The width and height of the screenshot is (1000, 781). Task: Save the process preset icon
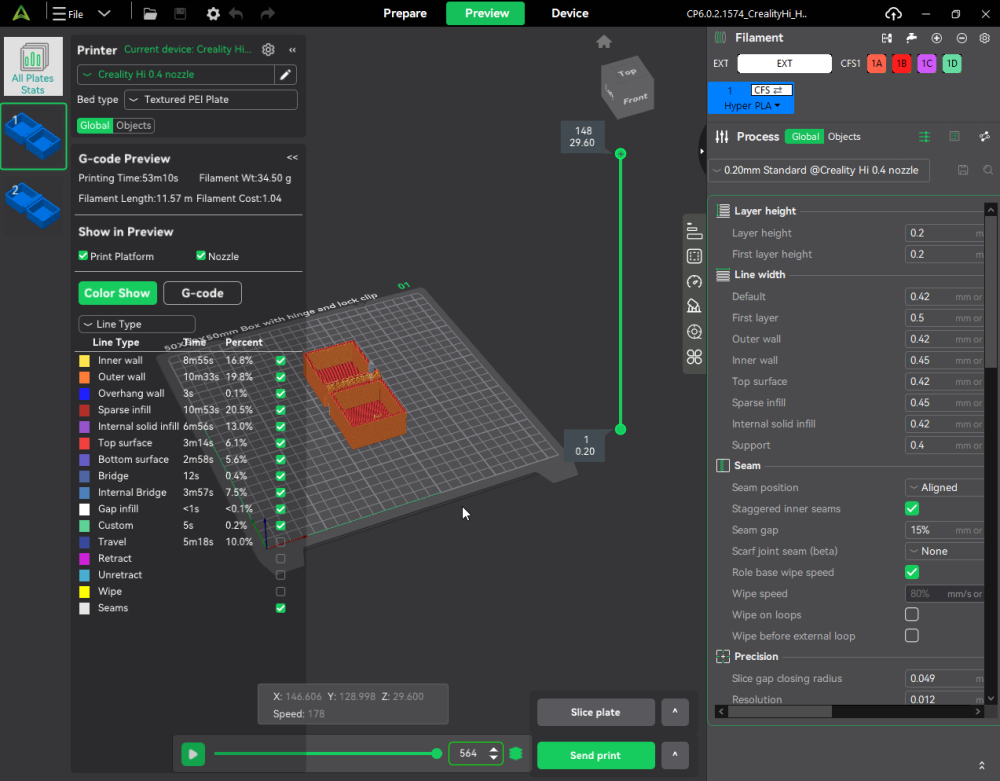click(x=963, y=170)
